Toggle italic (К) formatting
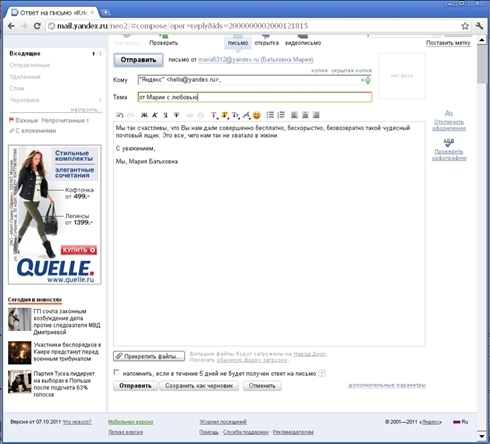 point(155,115)
